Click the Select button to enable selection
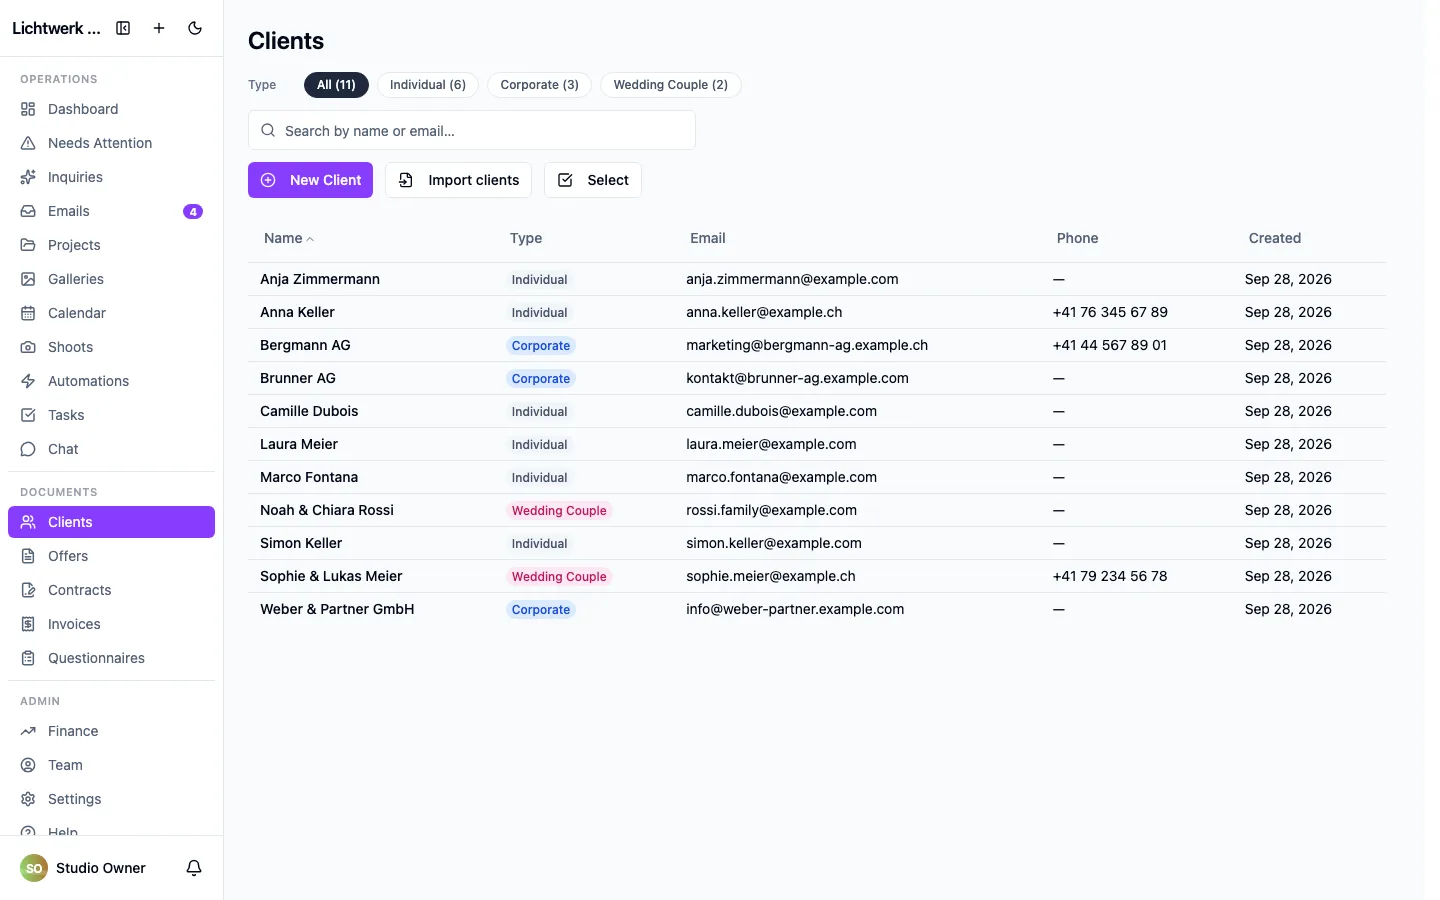Viewport: 1440px width, 900px height. 593,180
